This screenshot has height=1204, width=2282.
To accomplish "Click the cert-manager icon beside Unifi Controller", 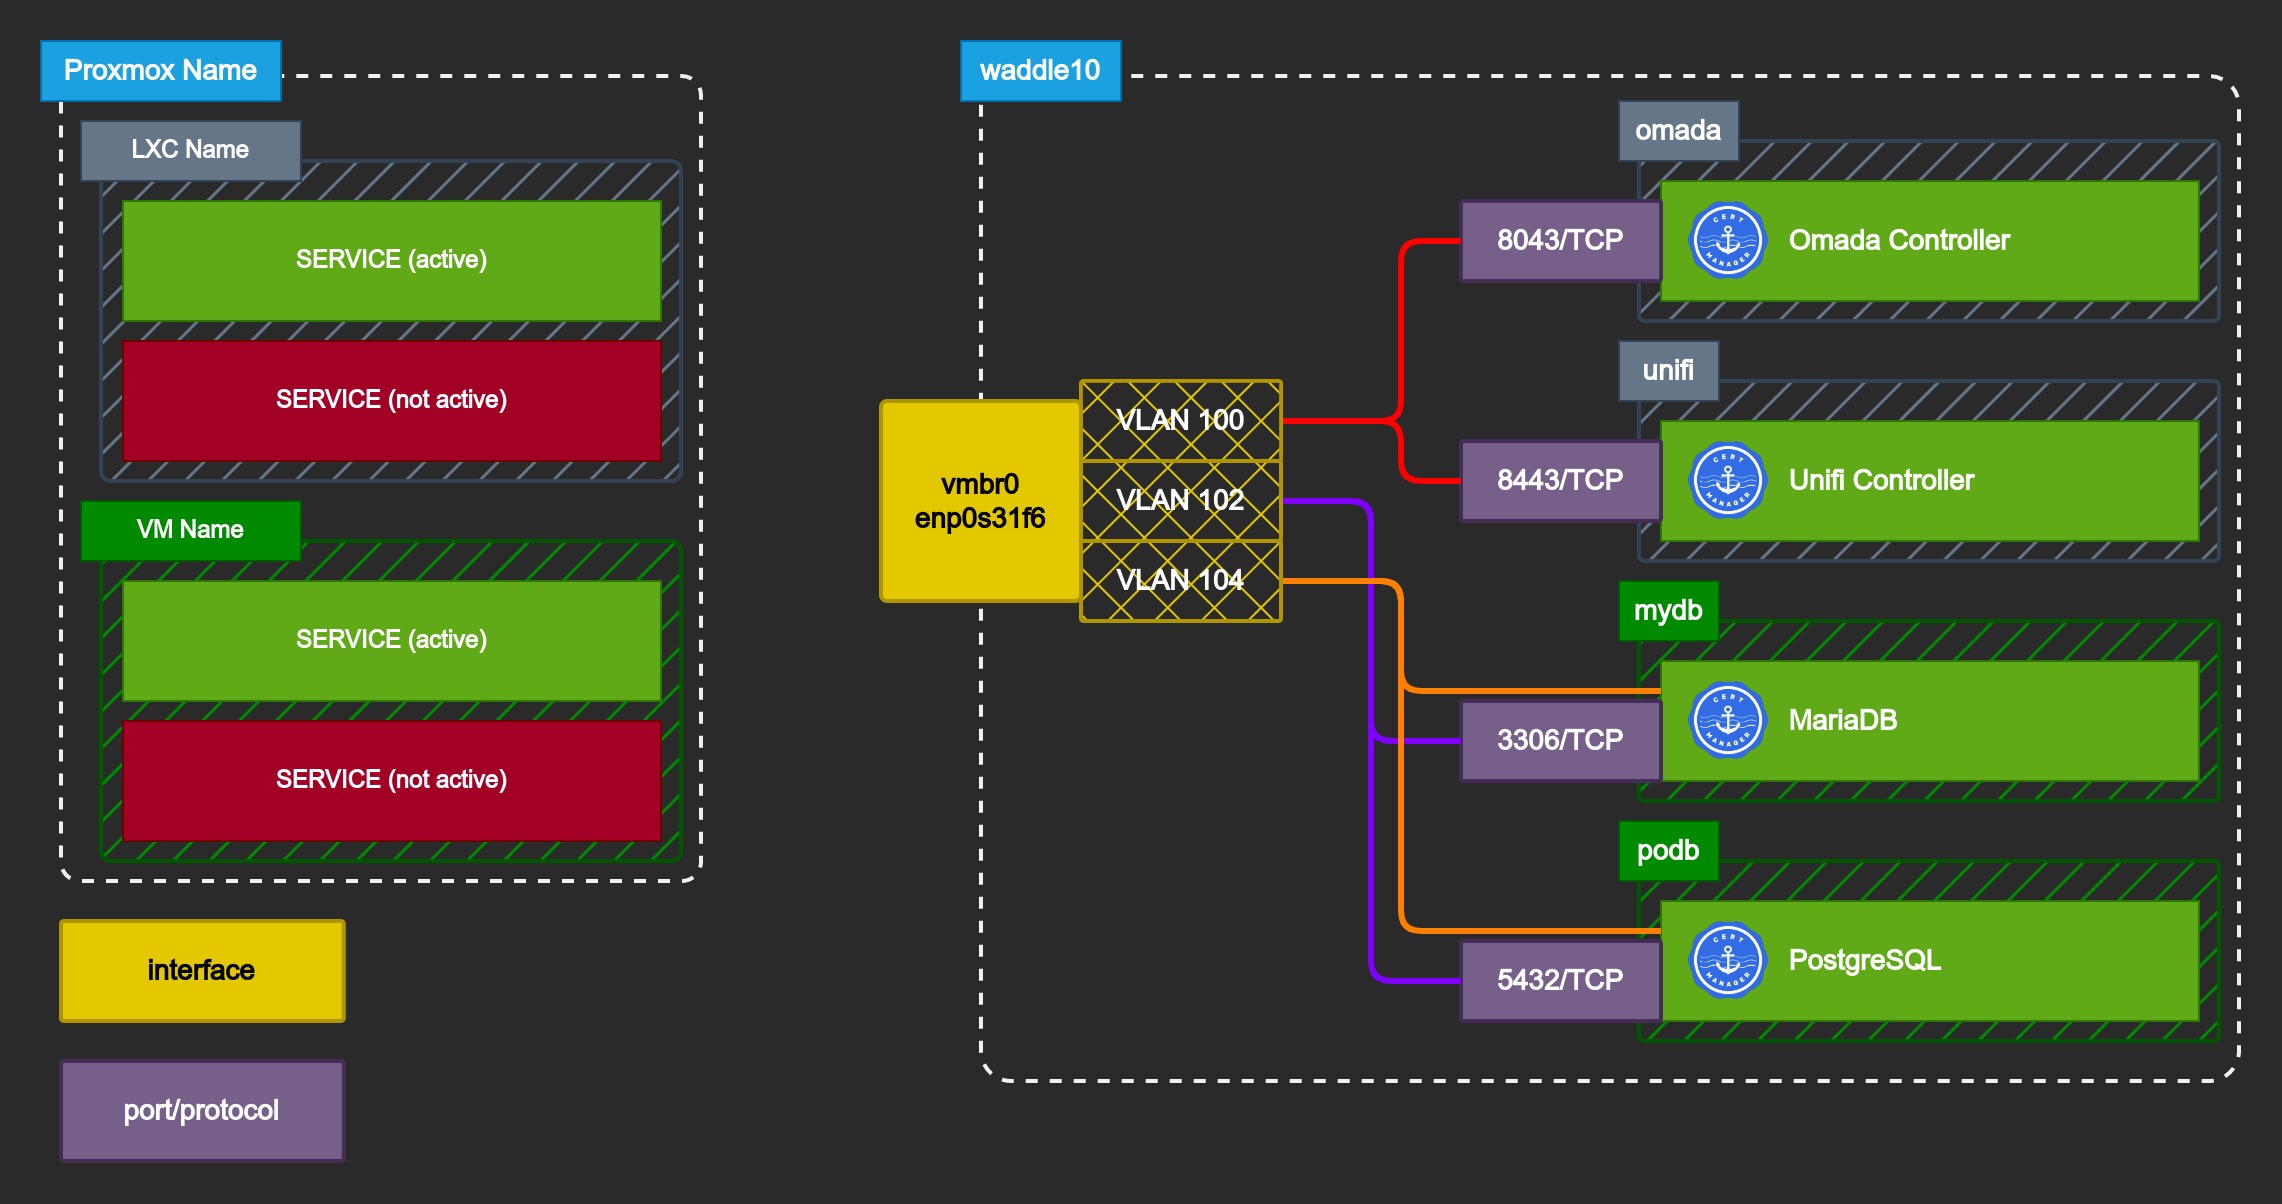I will (1727, 480).
